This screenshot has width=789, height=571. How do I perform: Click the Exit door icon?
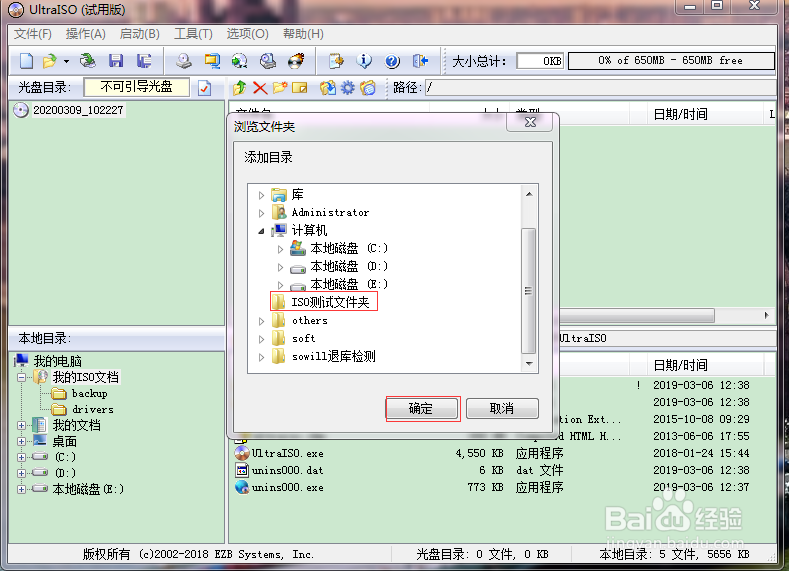pyautogui.click(x=420, y=61)
